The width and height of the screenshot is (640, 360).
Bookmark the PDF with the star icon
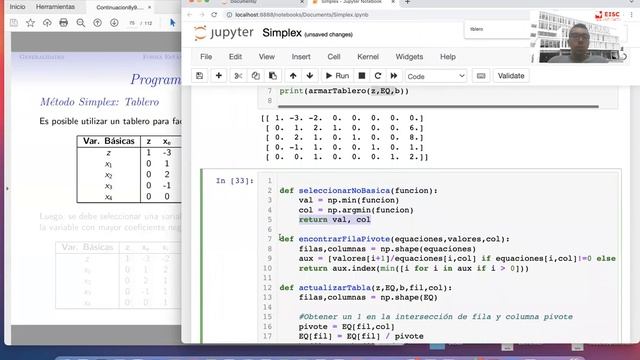click(x=30, y=23)
